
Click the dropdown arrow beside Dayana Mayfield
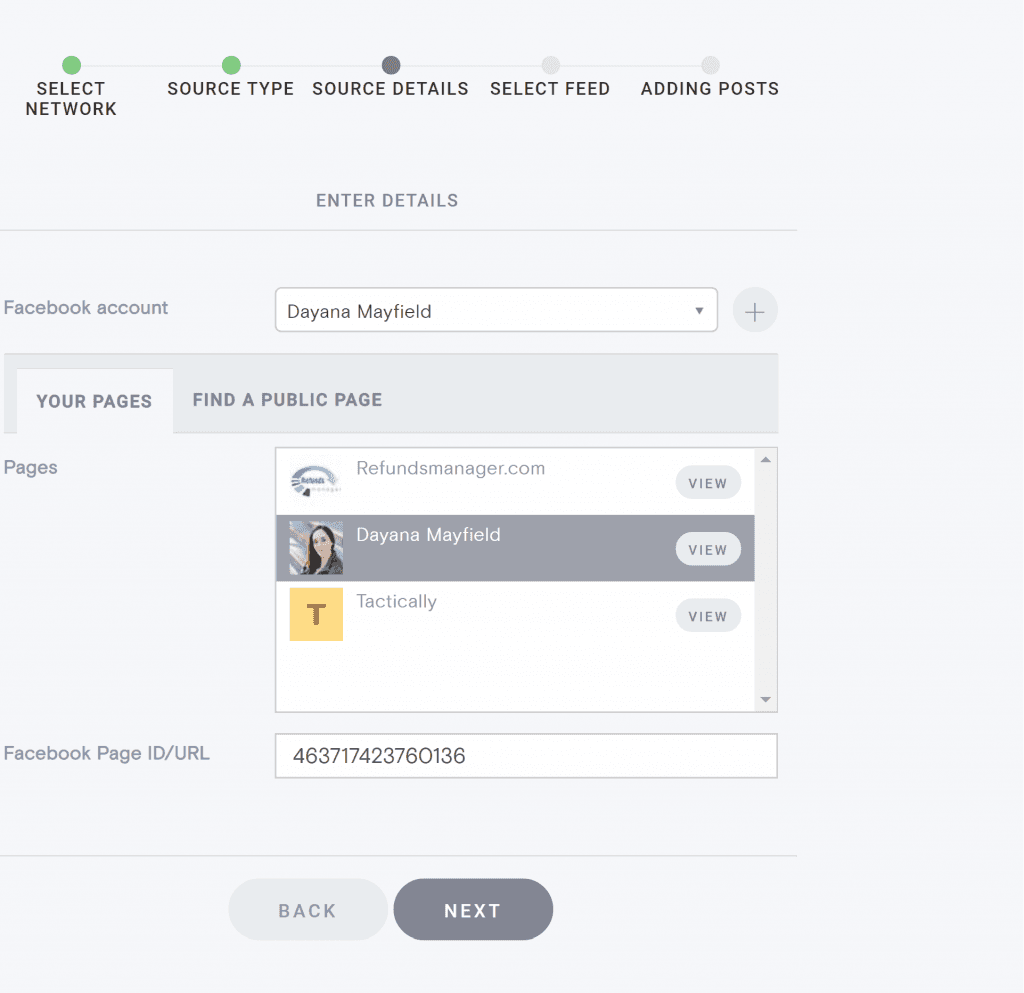pyautogui.click(x=699, y=311)
